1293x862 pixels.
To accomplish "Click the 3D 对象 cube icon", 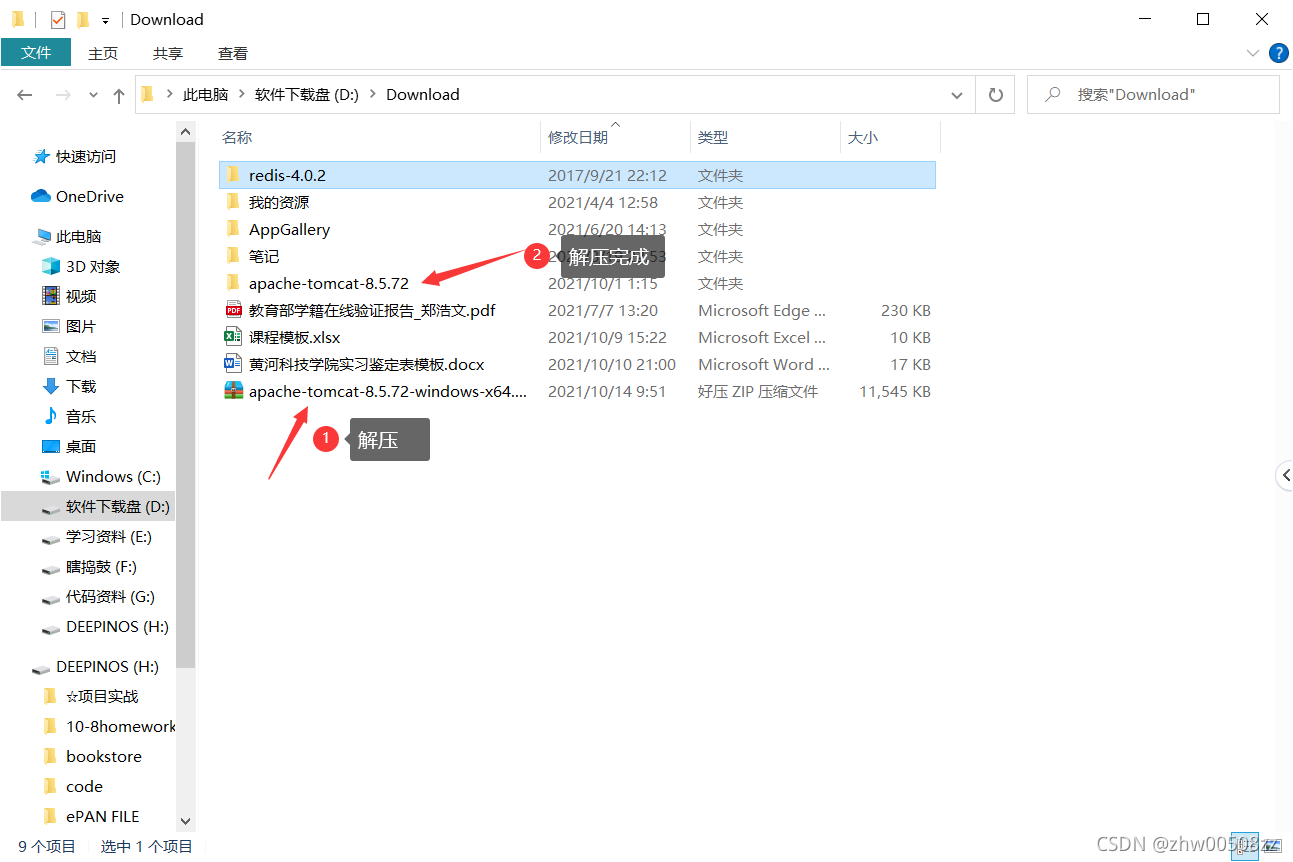I will (x=51, y=266).
